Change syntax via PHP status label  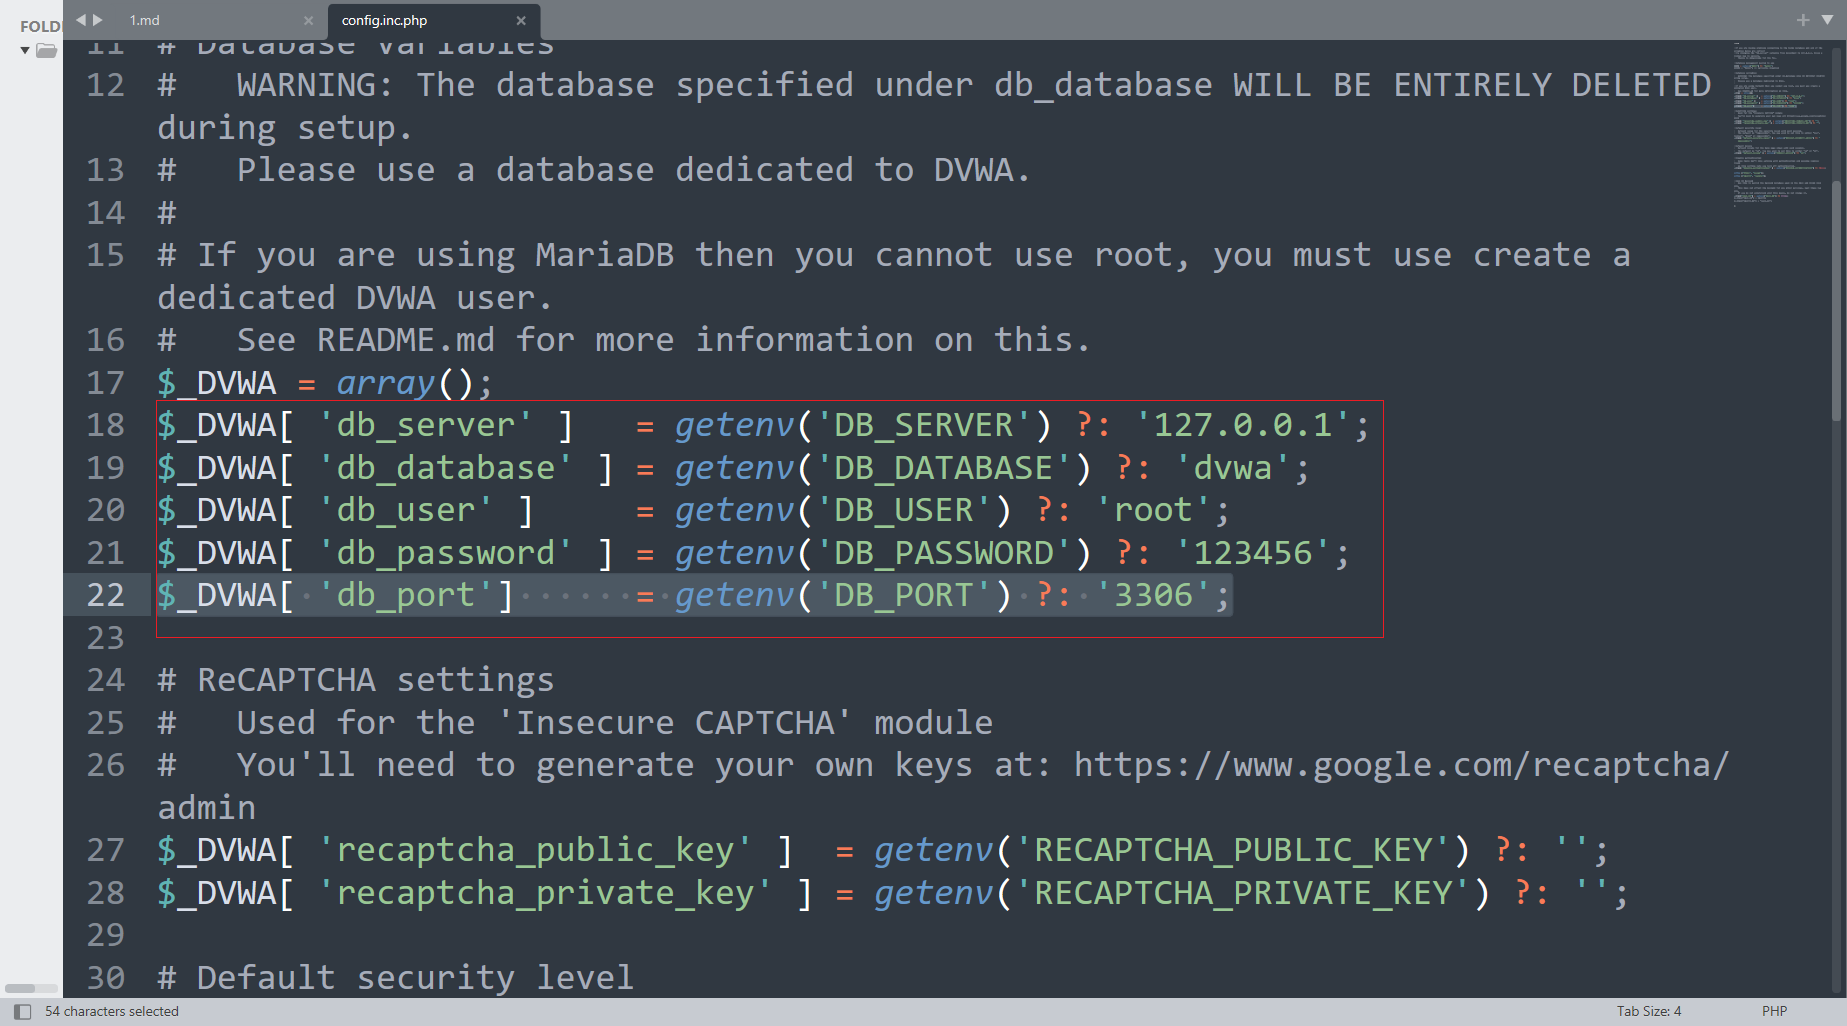click(1774, 1012)
